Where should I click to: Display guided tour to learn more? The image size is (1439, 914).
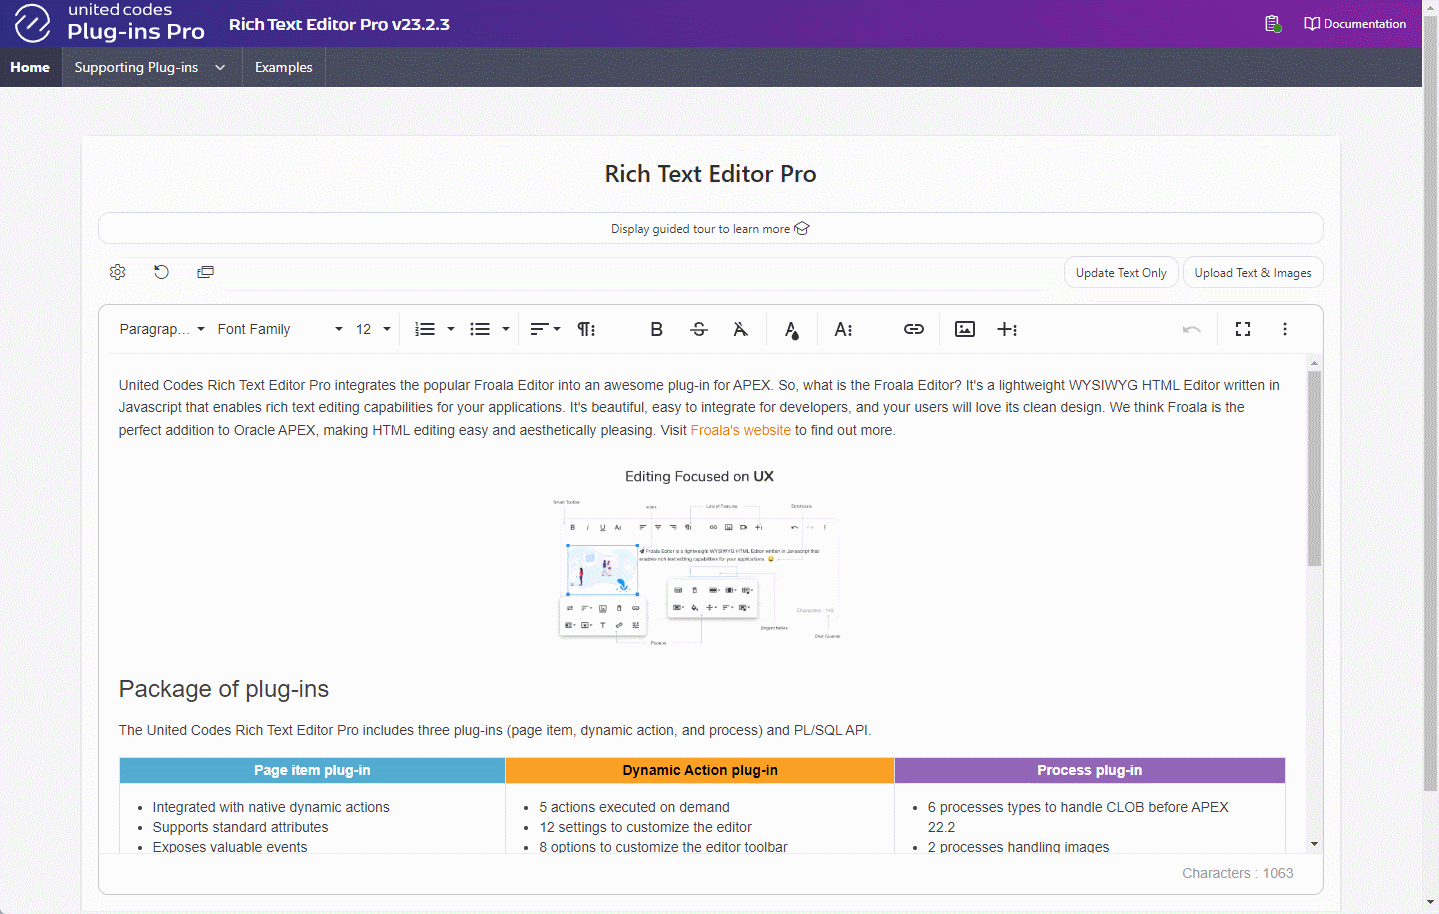click(x=710, y=228)
